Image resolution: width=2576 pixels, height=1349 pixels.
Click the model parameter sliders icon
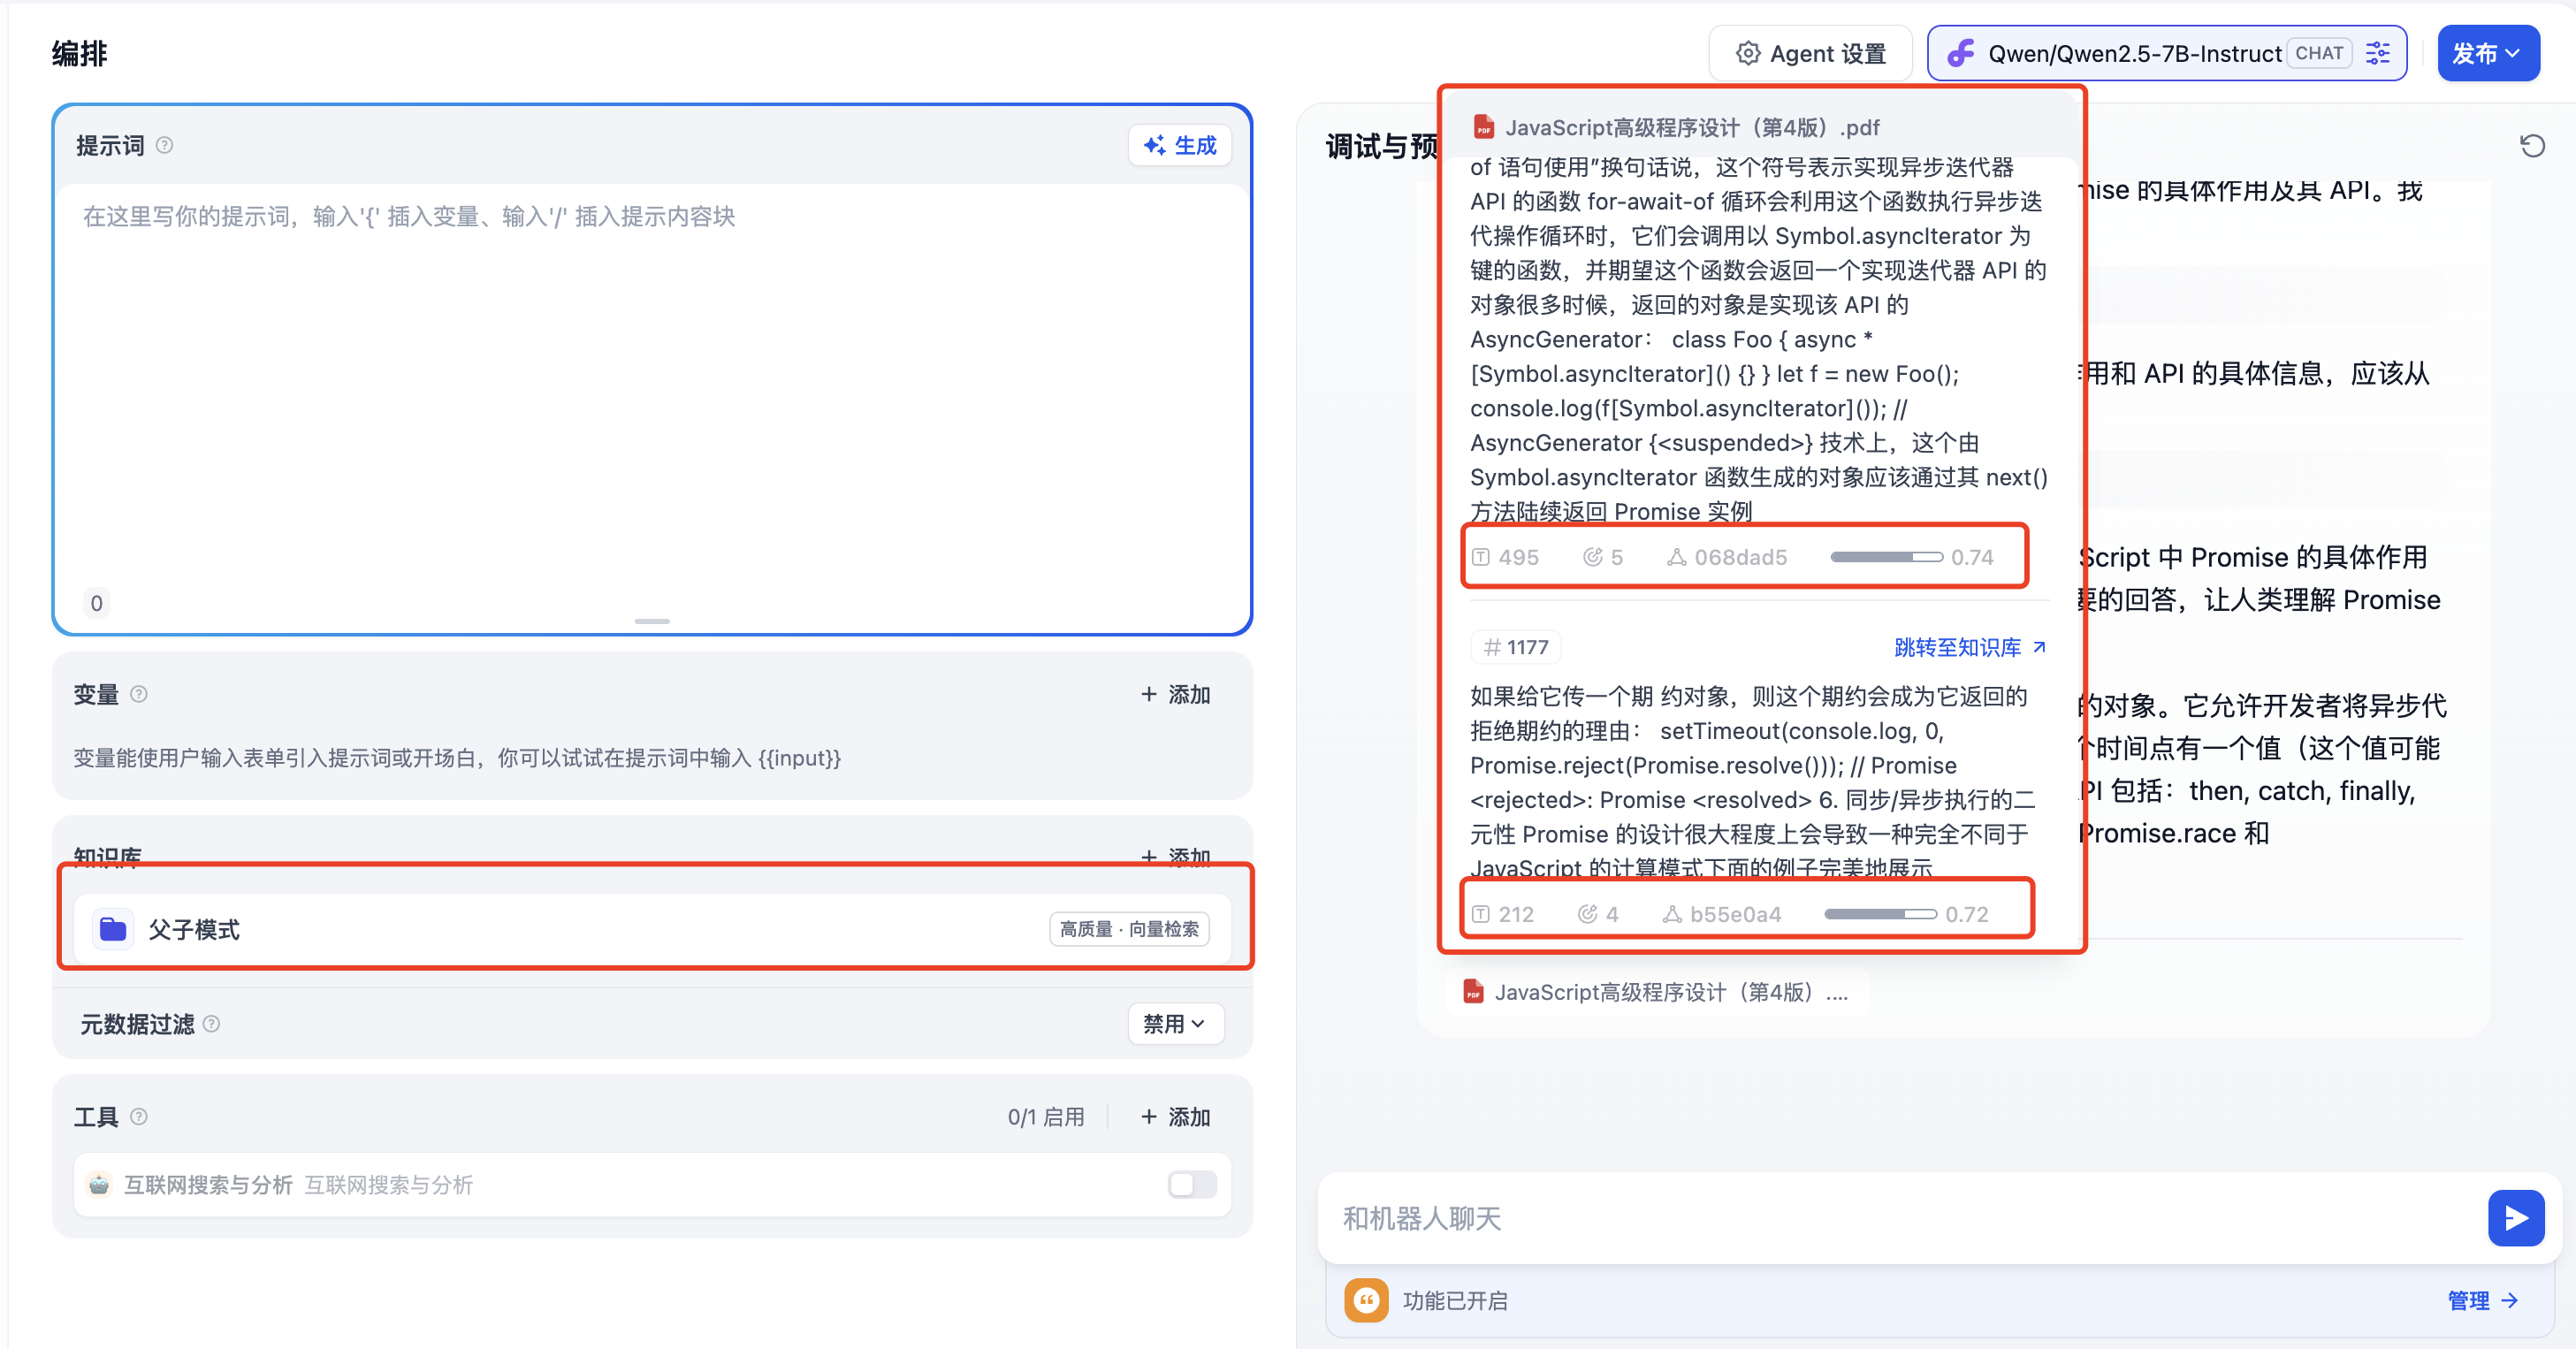point(2378,54)
